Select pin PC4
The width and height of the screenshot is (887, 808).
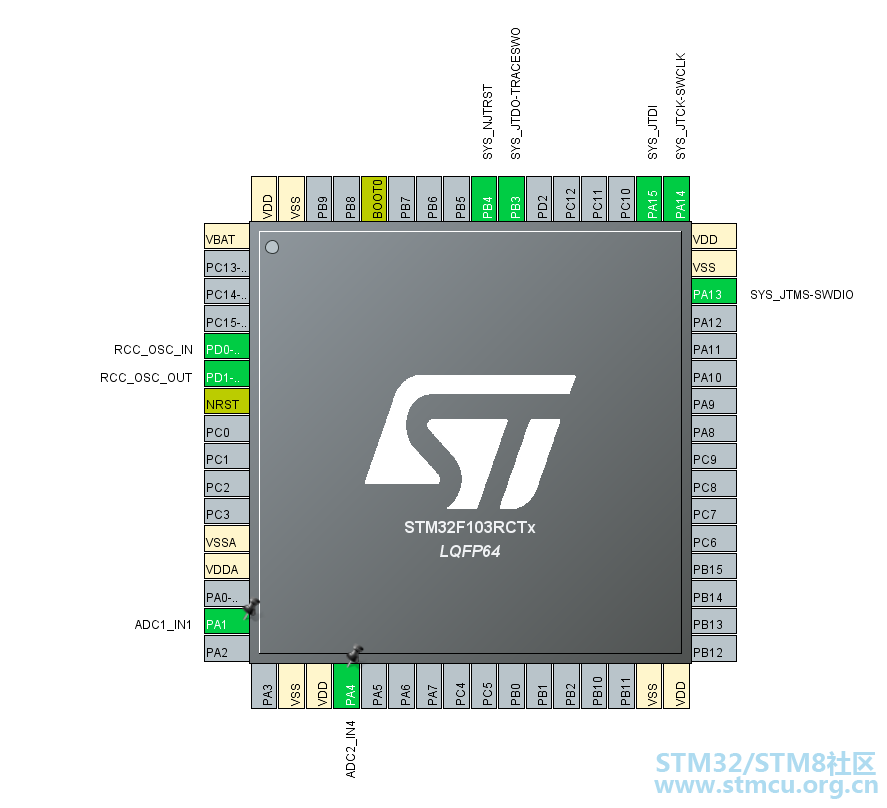(457, 686)
